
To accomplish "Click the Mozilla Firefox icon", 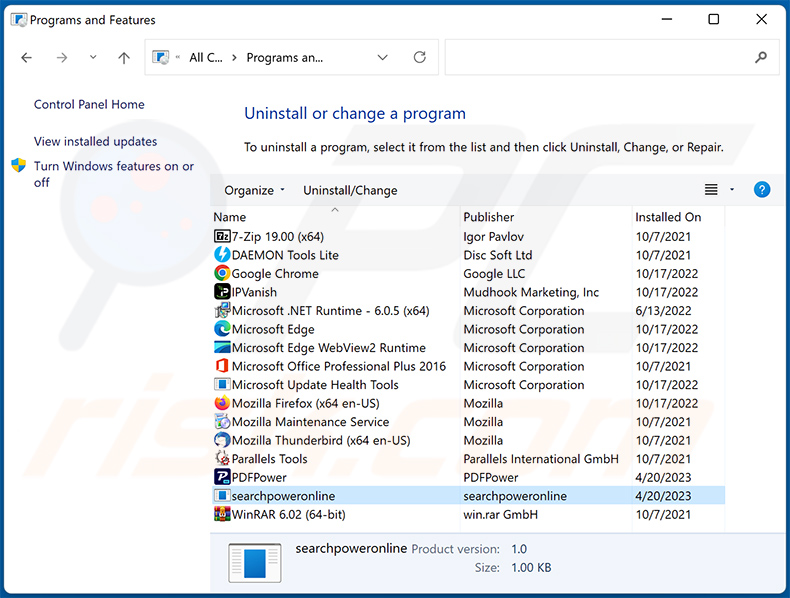I will [x=222, y=403].
